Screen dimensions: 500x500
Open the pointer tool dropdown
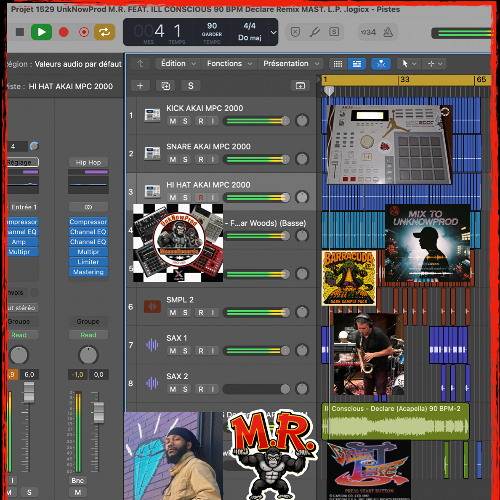[x=409, y=64]
